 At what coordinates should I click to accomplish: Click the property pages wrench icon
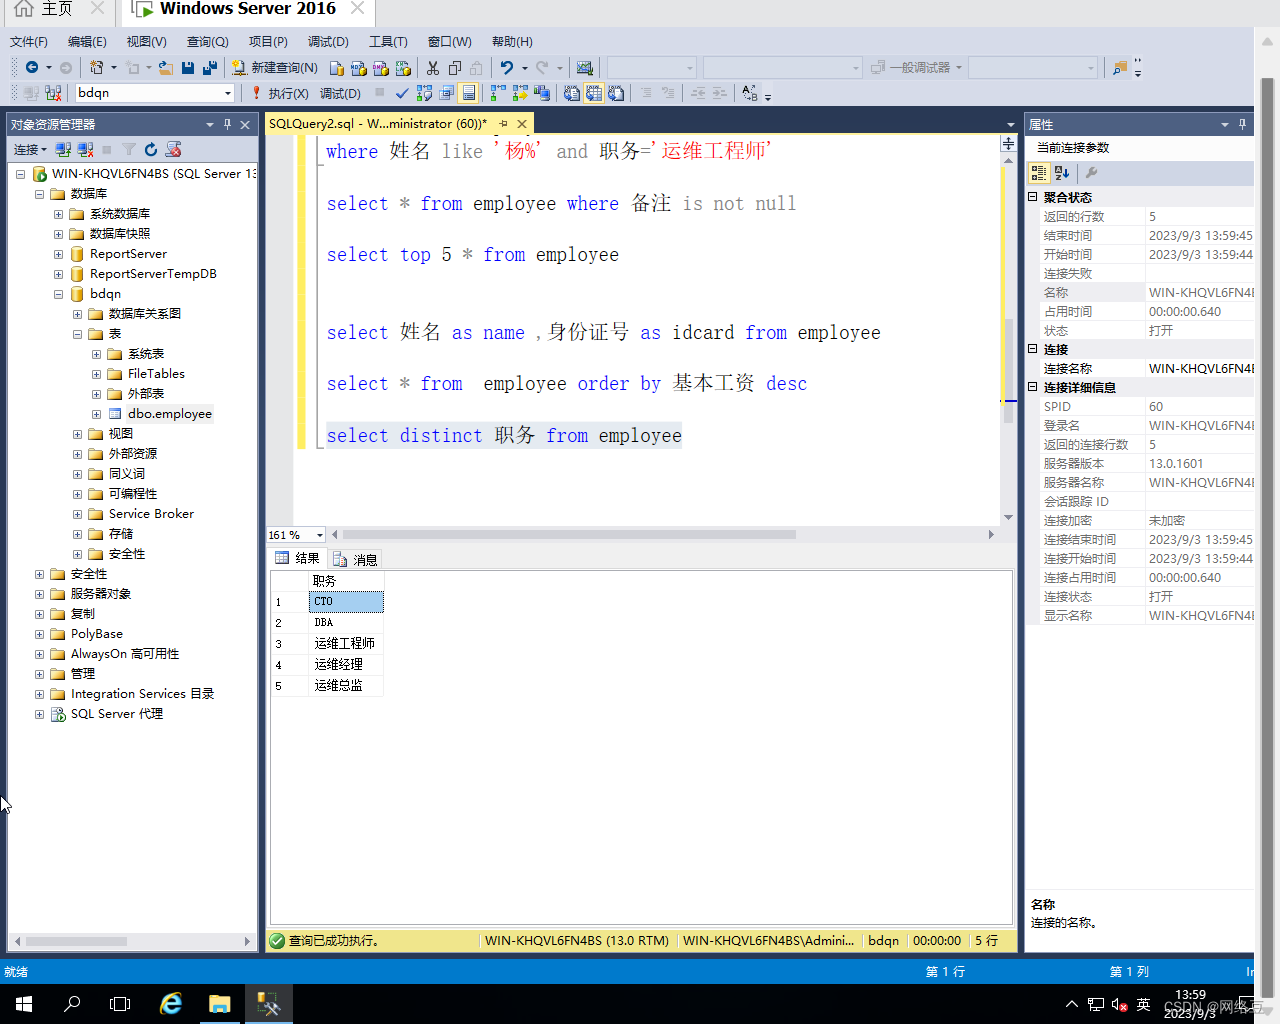[x=1091, y=173]
